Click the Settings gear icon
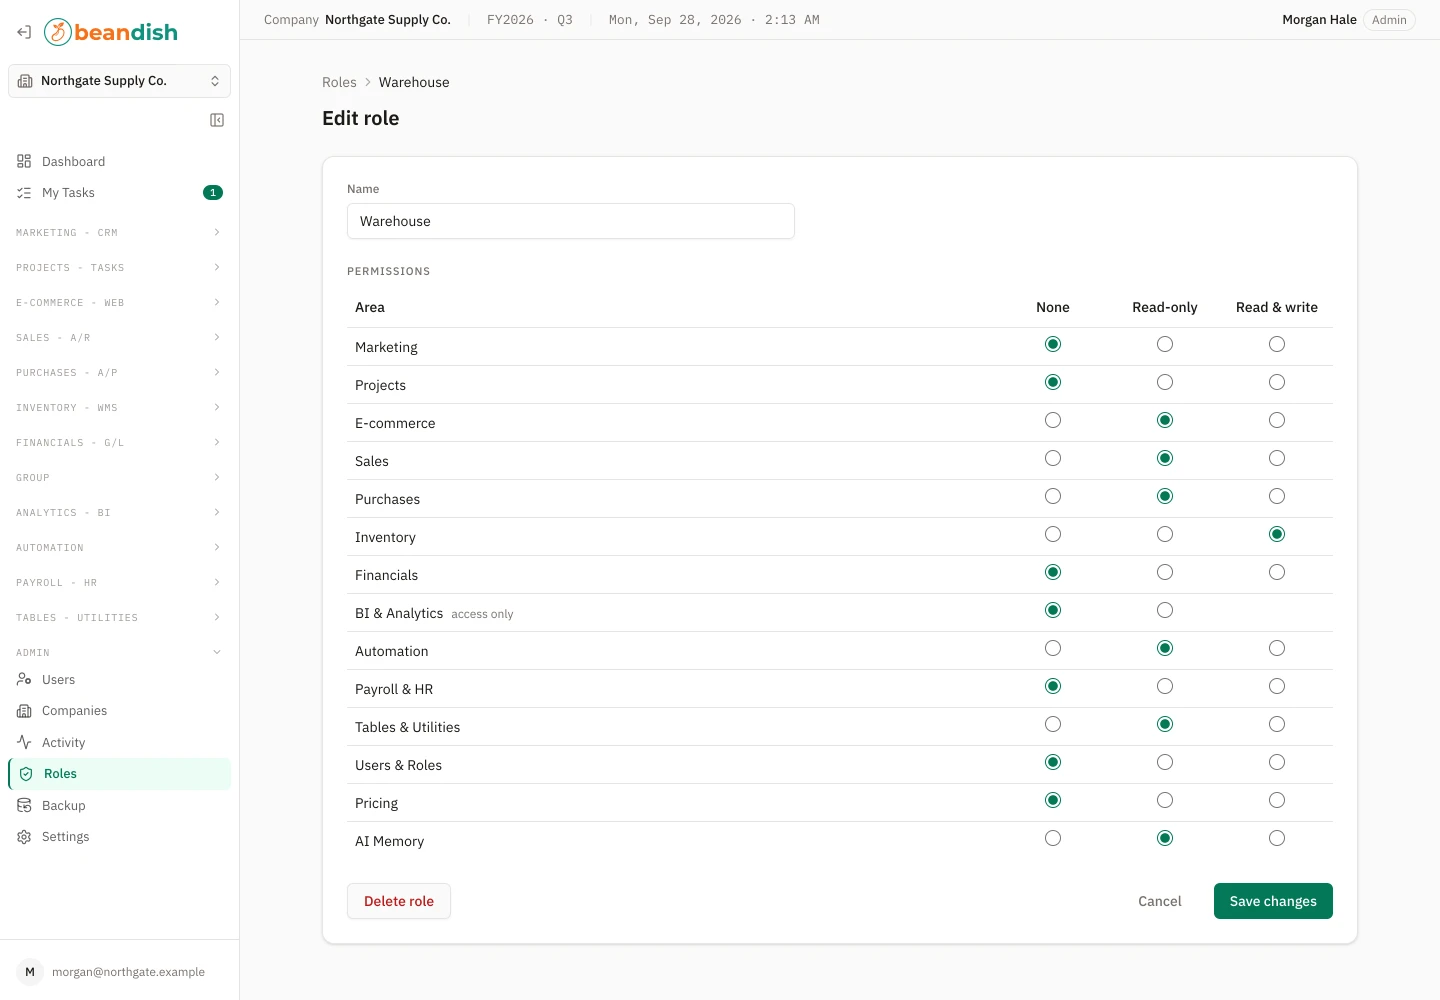 pyautogui.click(x=24, y=837)
